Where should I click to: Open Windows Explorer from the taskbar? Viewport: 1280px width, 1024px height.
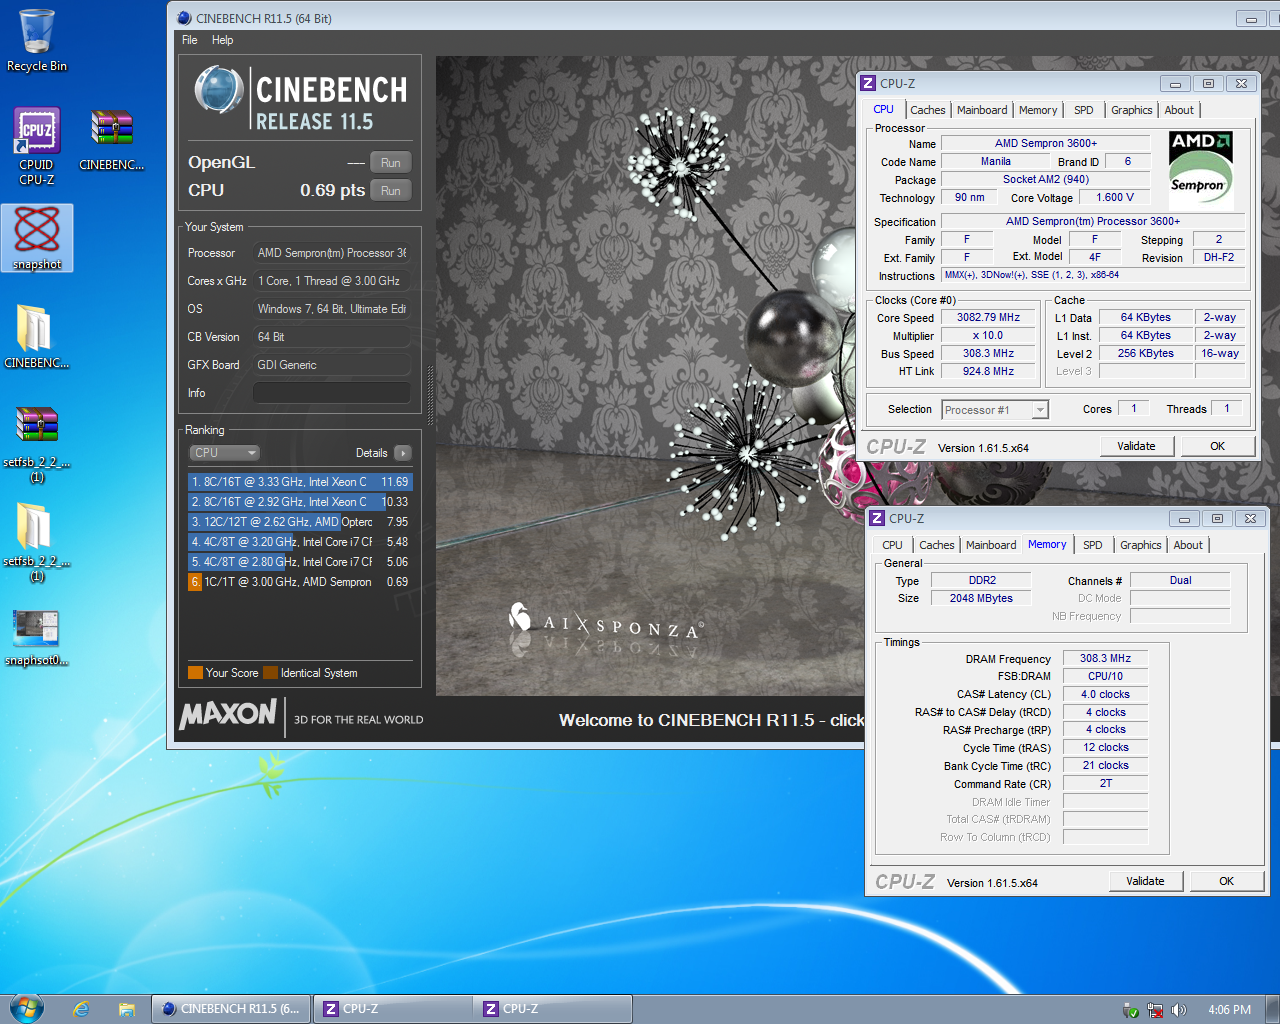(126, 1009)
